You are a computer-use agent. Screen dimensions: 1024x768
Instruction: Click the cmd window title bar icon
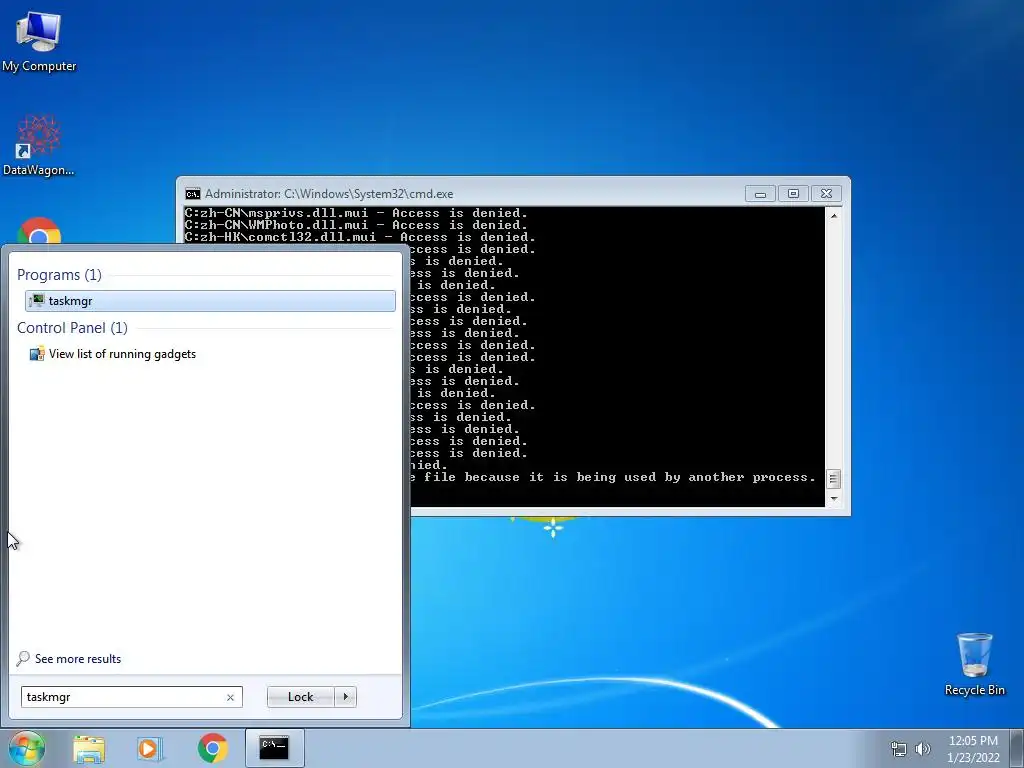point(193,194)
